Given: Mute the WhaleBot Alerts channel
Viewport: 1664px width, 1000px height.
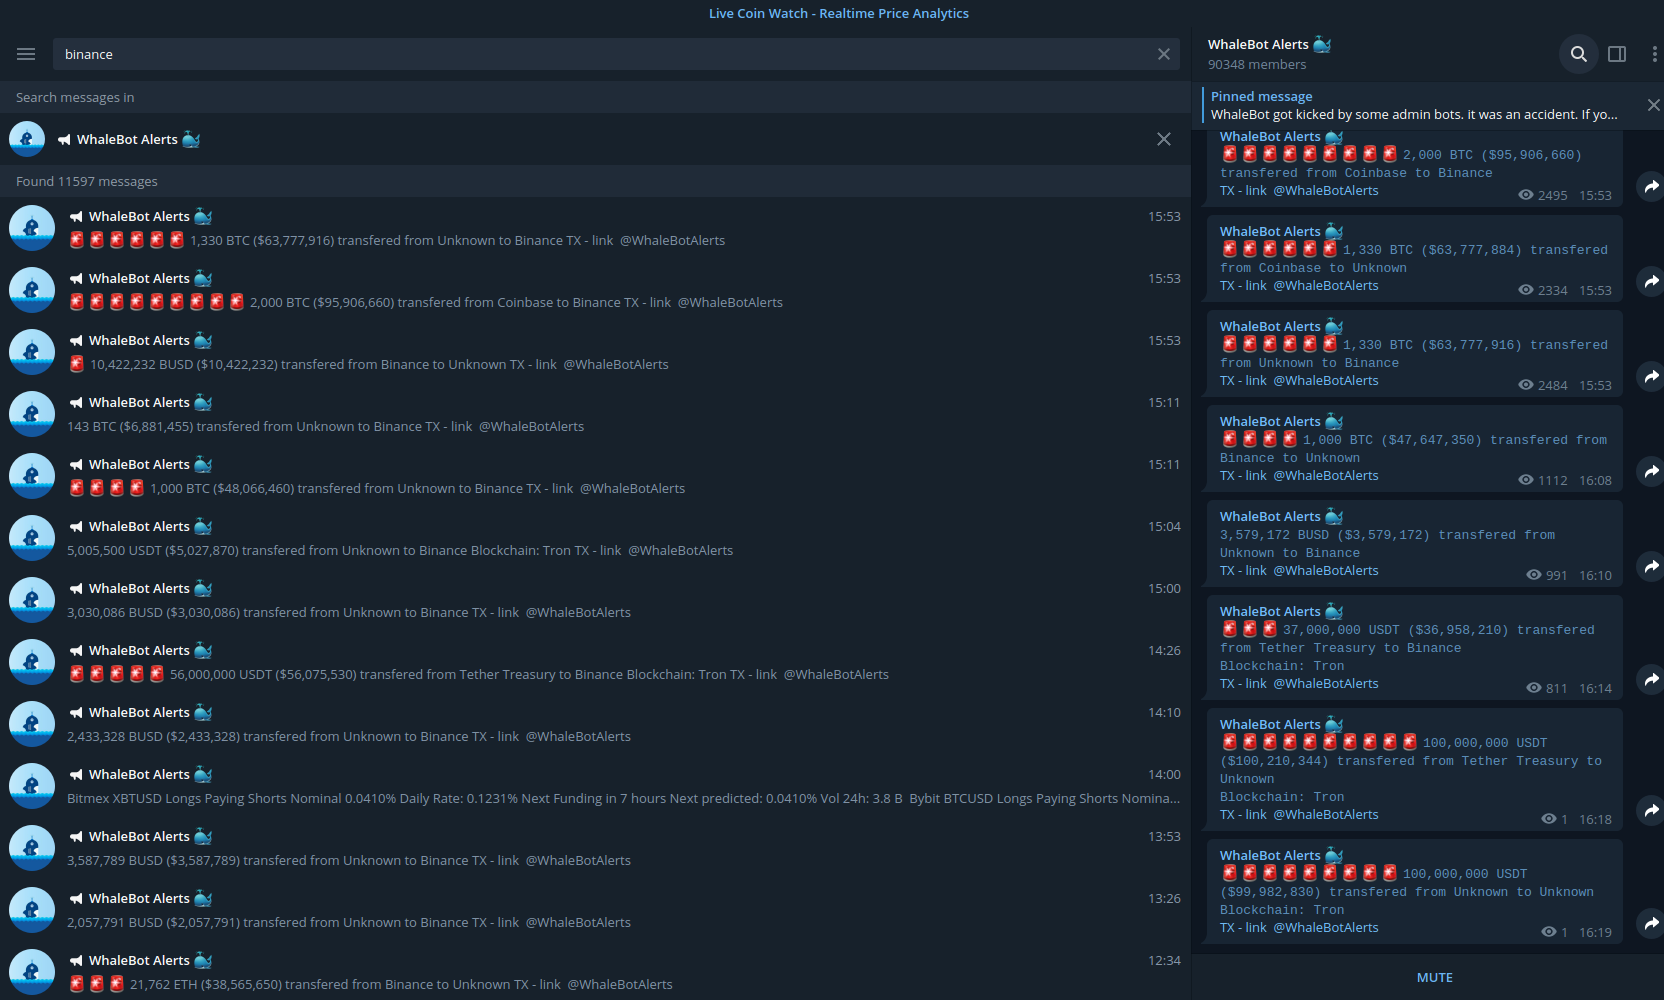Looking at the screenshot, I should coord(1434,977).
